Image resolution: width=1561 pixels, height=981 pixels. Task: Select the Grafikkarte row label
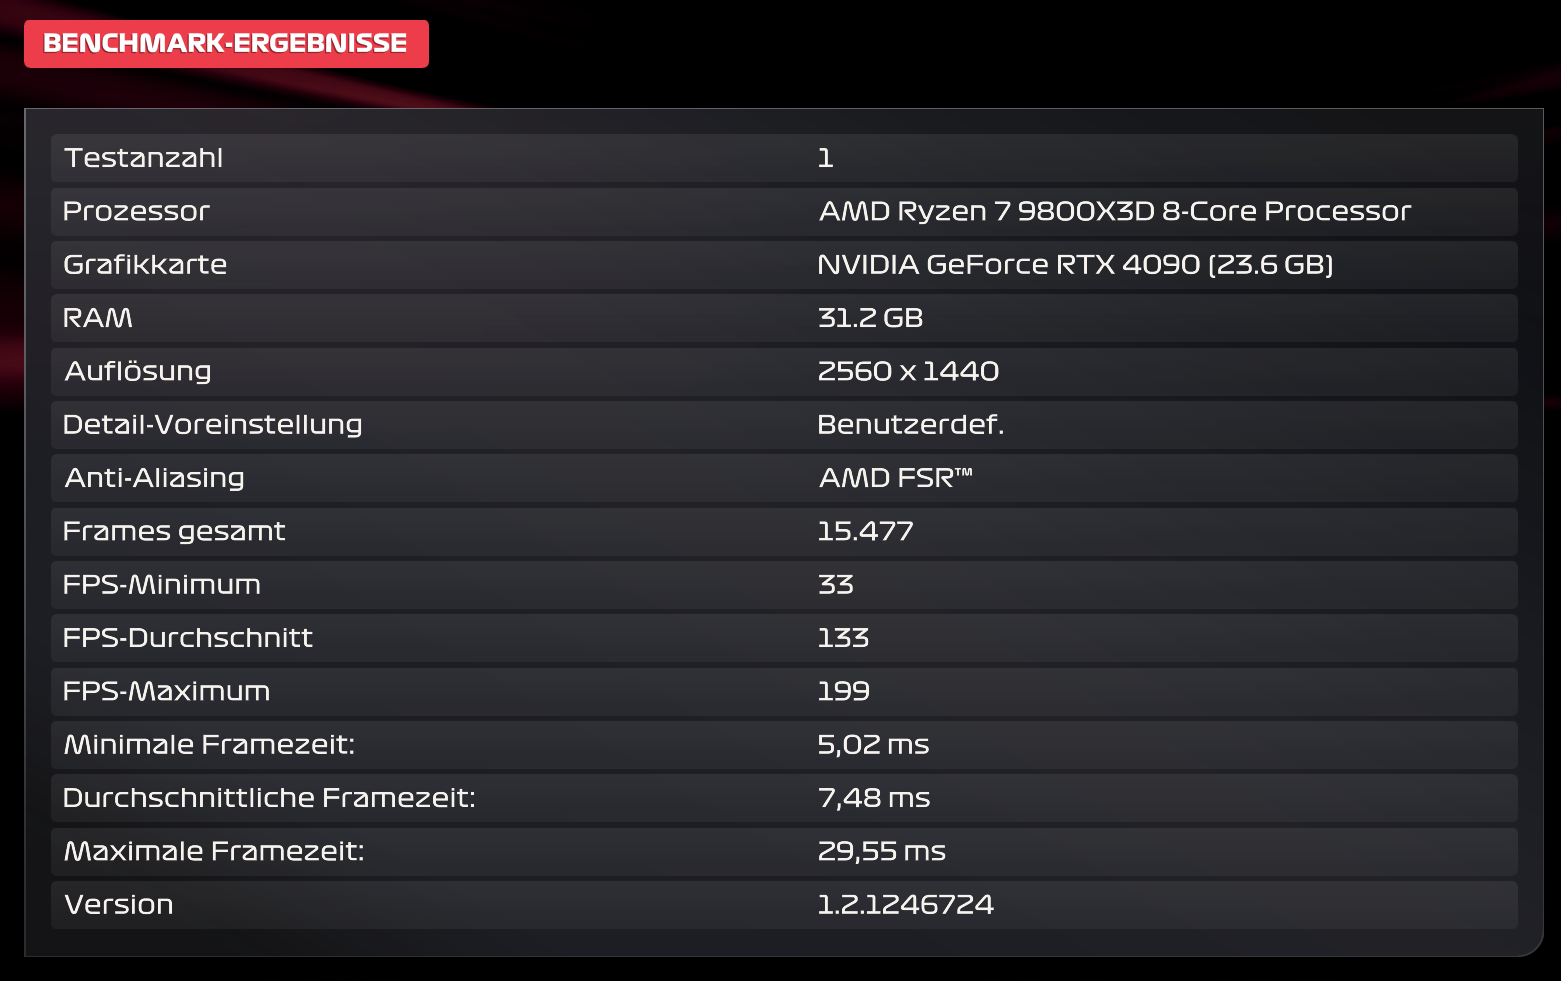[145, 265]
